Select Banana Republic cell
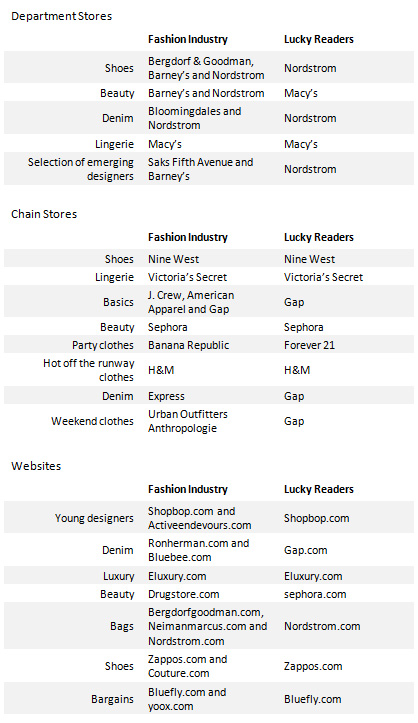 188,345
